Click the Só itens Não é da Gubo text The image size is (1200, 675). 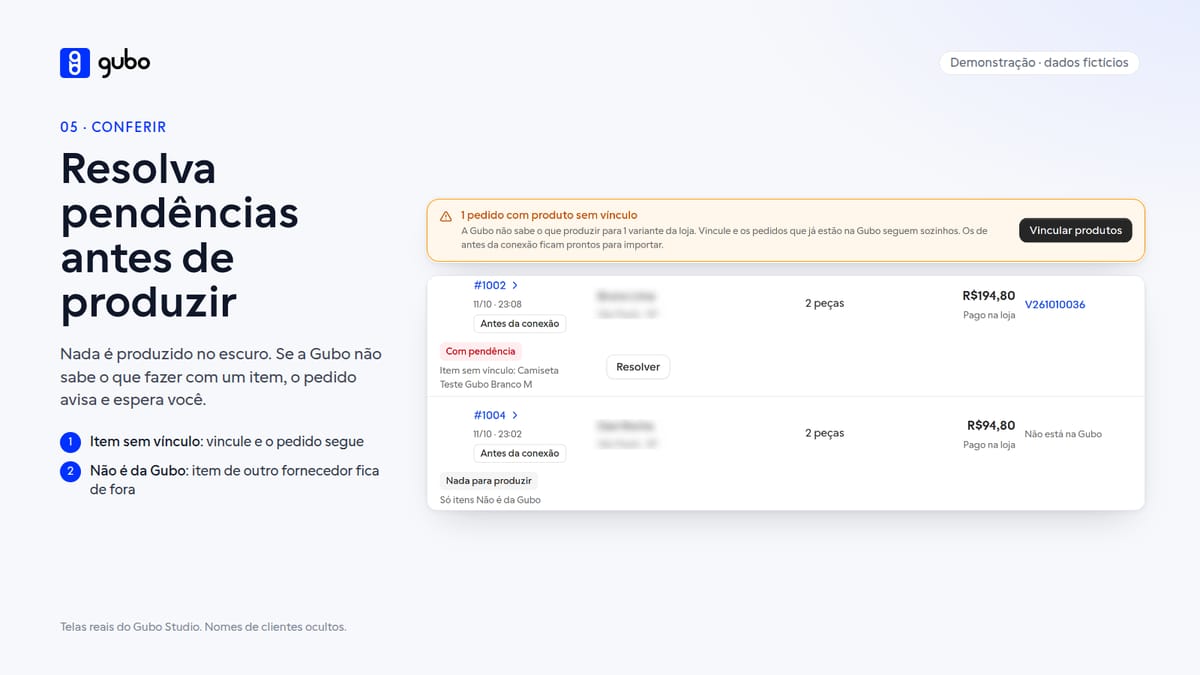point(490,499)
